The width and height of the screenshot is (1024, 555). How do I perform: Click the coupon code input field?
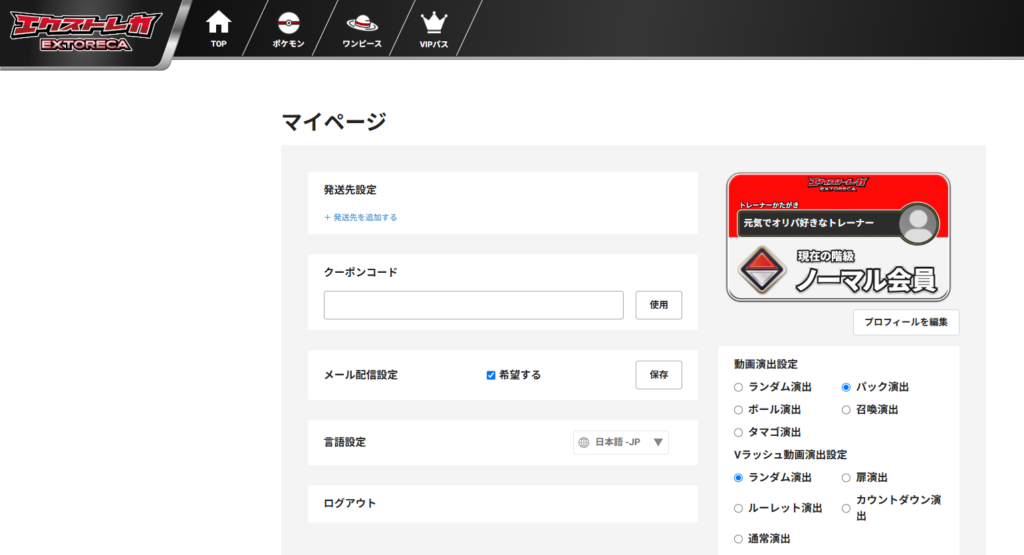coord(473,305)
